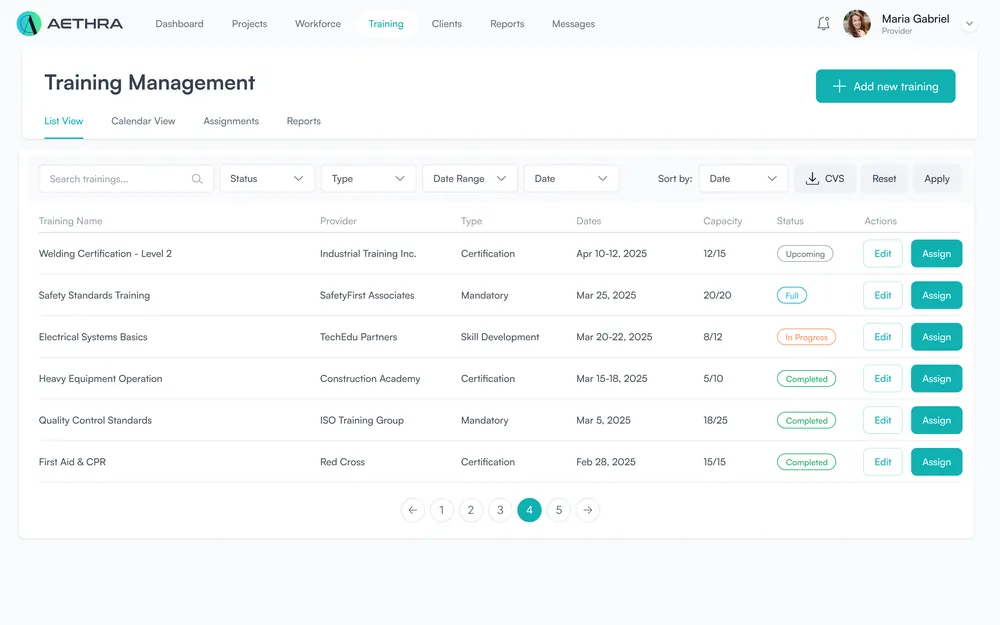Click the CVS export button
The height and width of the screenshot is (625, 1000).
(x=825, y=179)
